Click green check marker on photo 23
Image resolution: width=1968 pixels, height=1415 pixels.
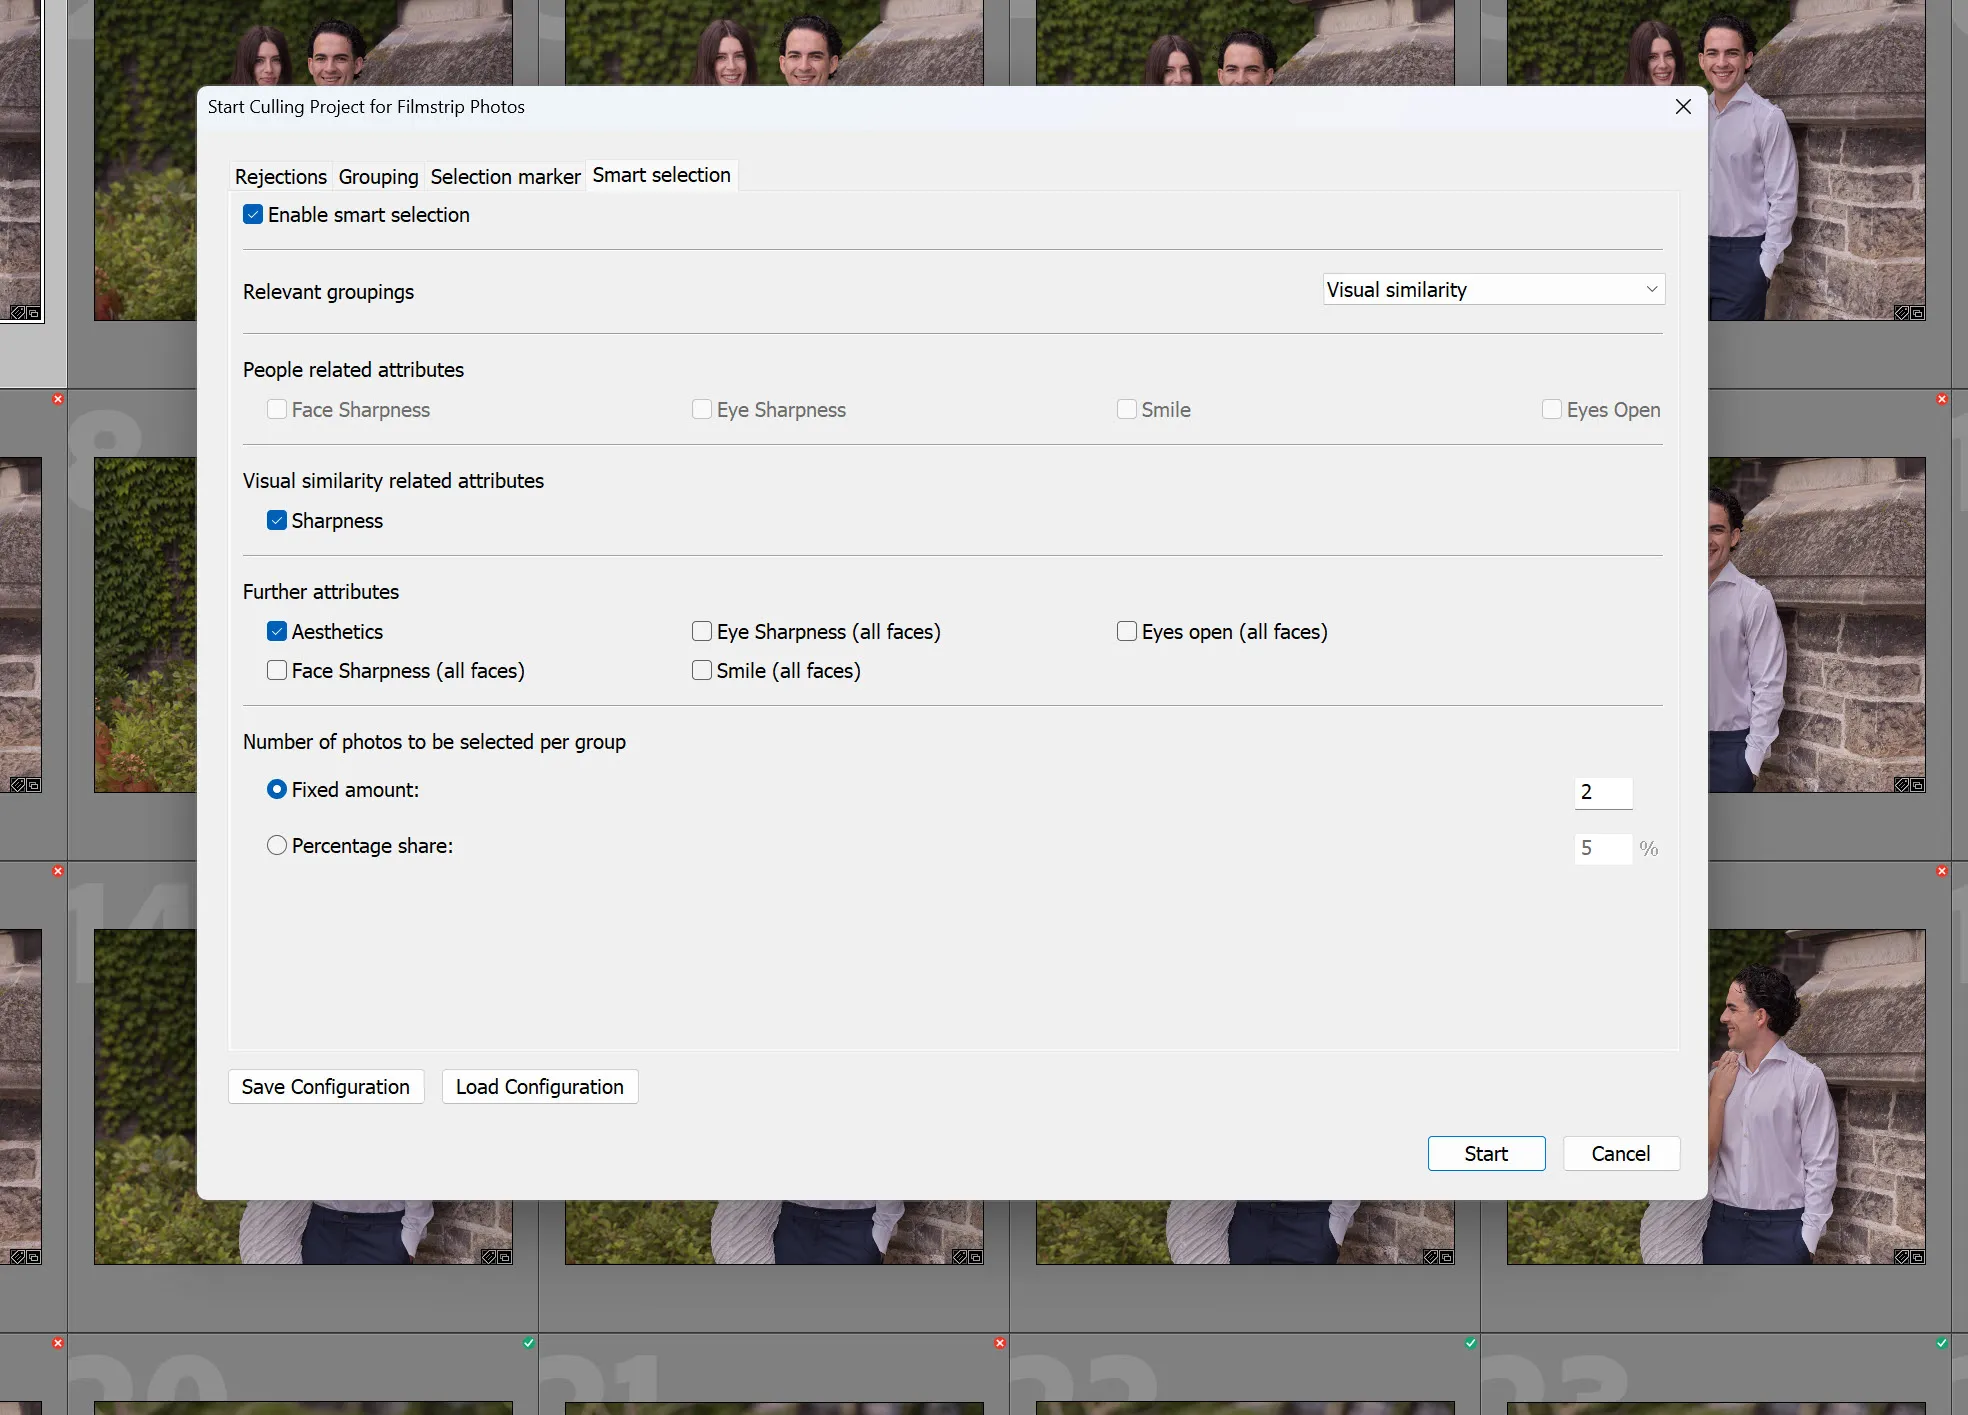click(x=1941, y=1343)
